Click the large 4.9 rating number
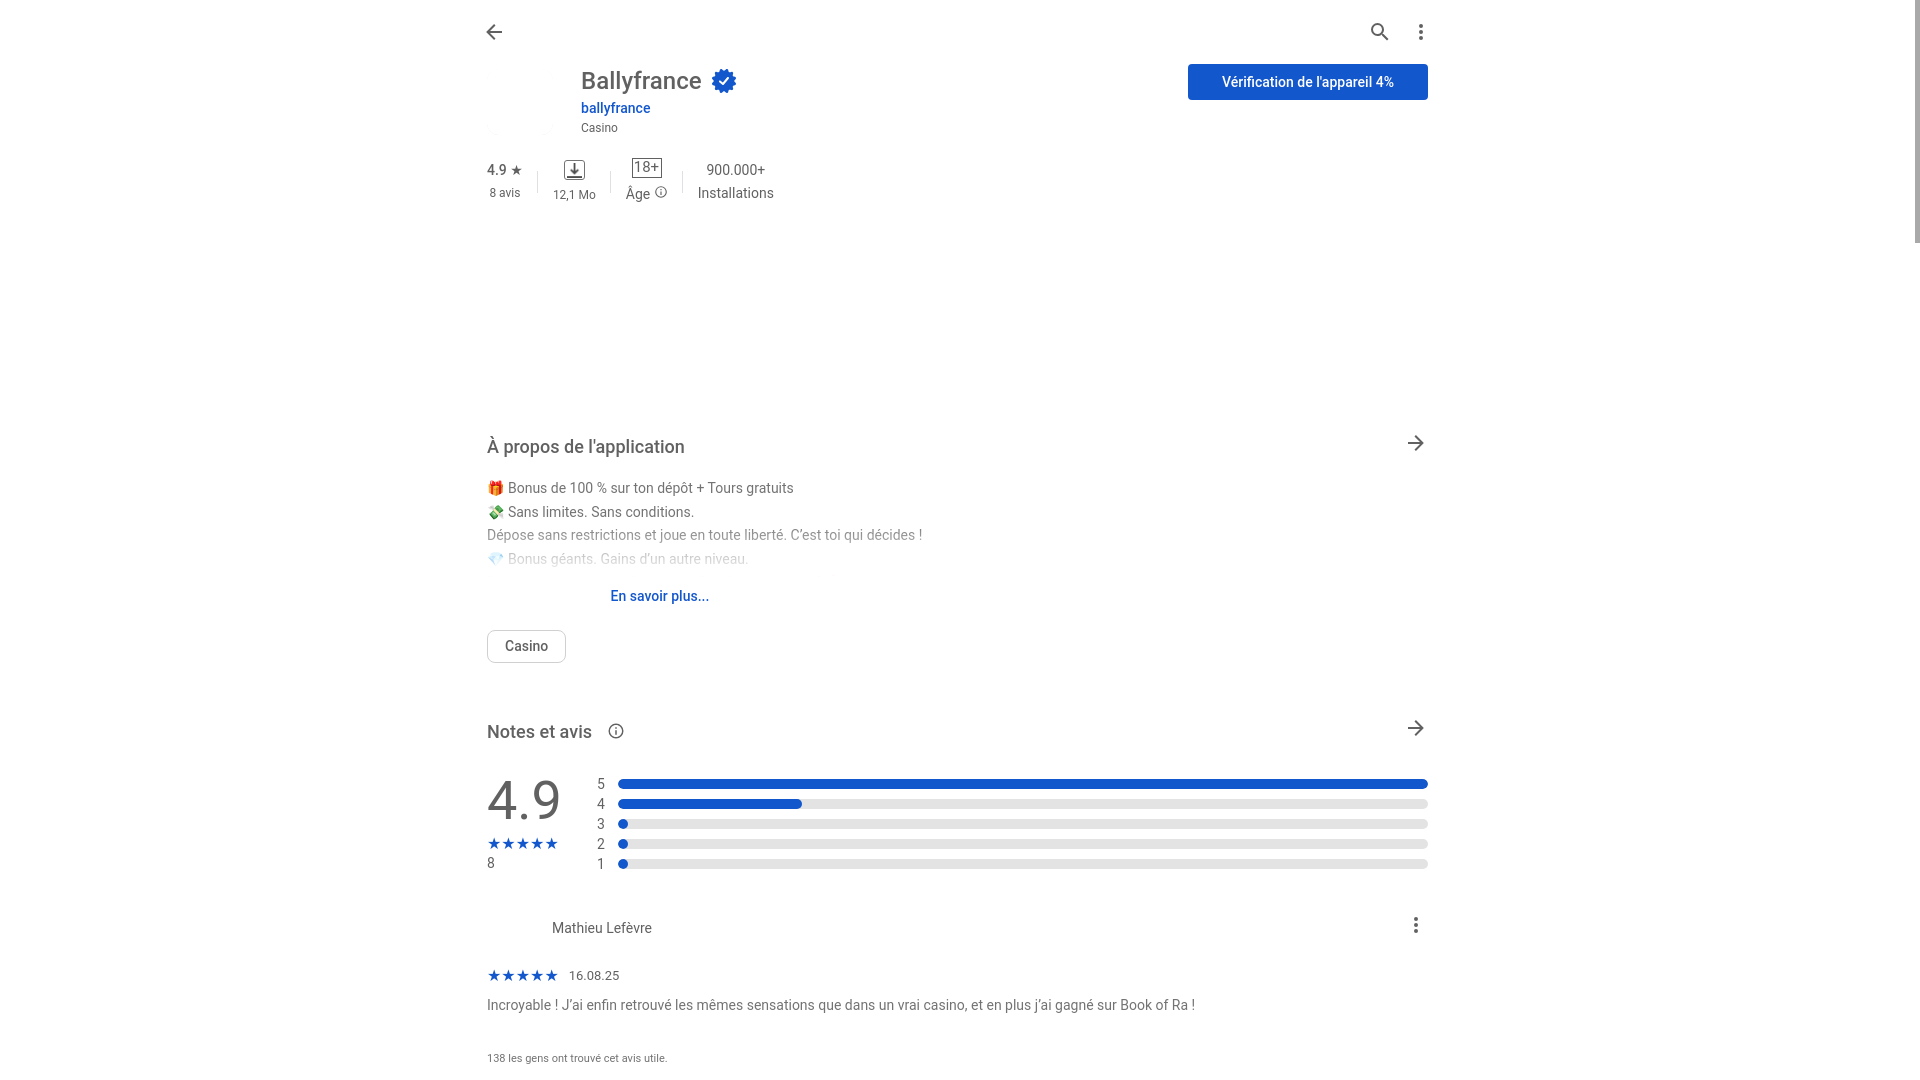The image size is (1920, 1080). tap(523, 800)
